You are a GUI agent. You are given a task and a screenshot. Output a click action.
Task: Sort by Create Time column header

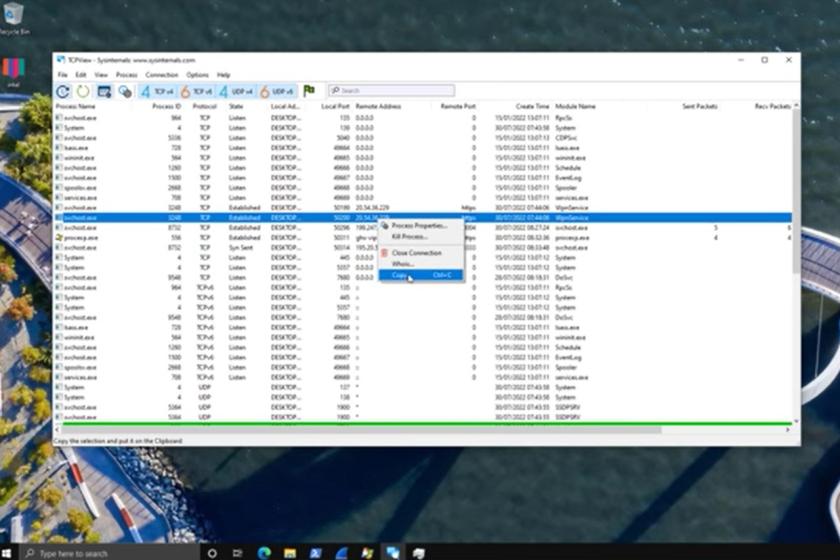(532, 107)
